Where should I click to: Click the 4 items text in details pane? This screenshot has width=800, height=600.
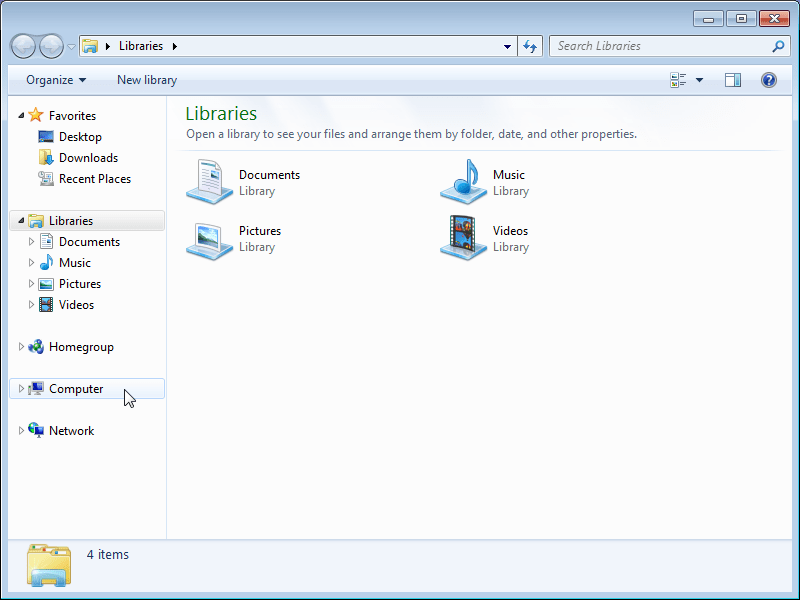108,555
